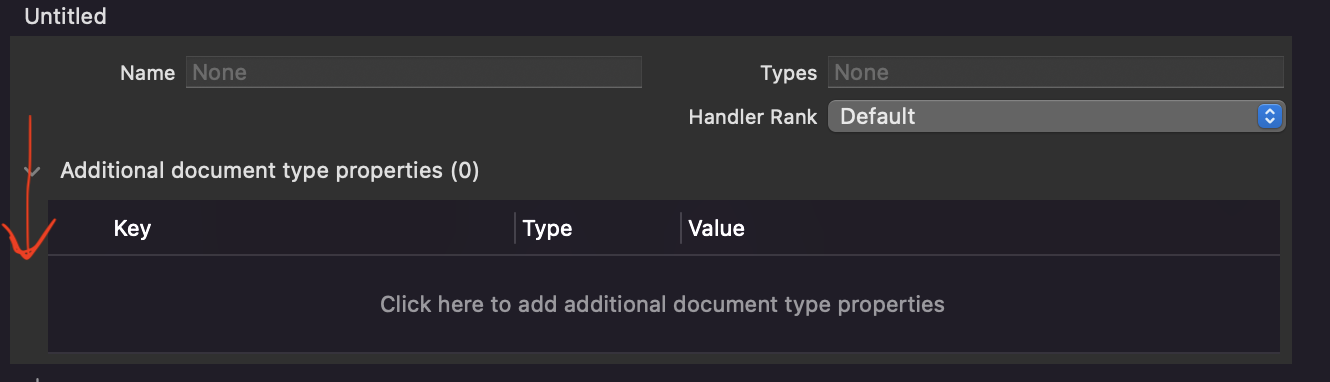The image size is (1330, 382).
Task: Collapse the additional document type properties chevron
Action: tap(33, 172)
